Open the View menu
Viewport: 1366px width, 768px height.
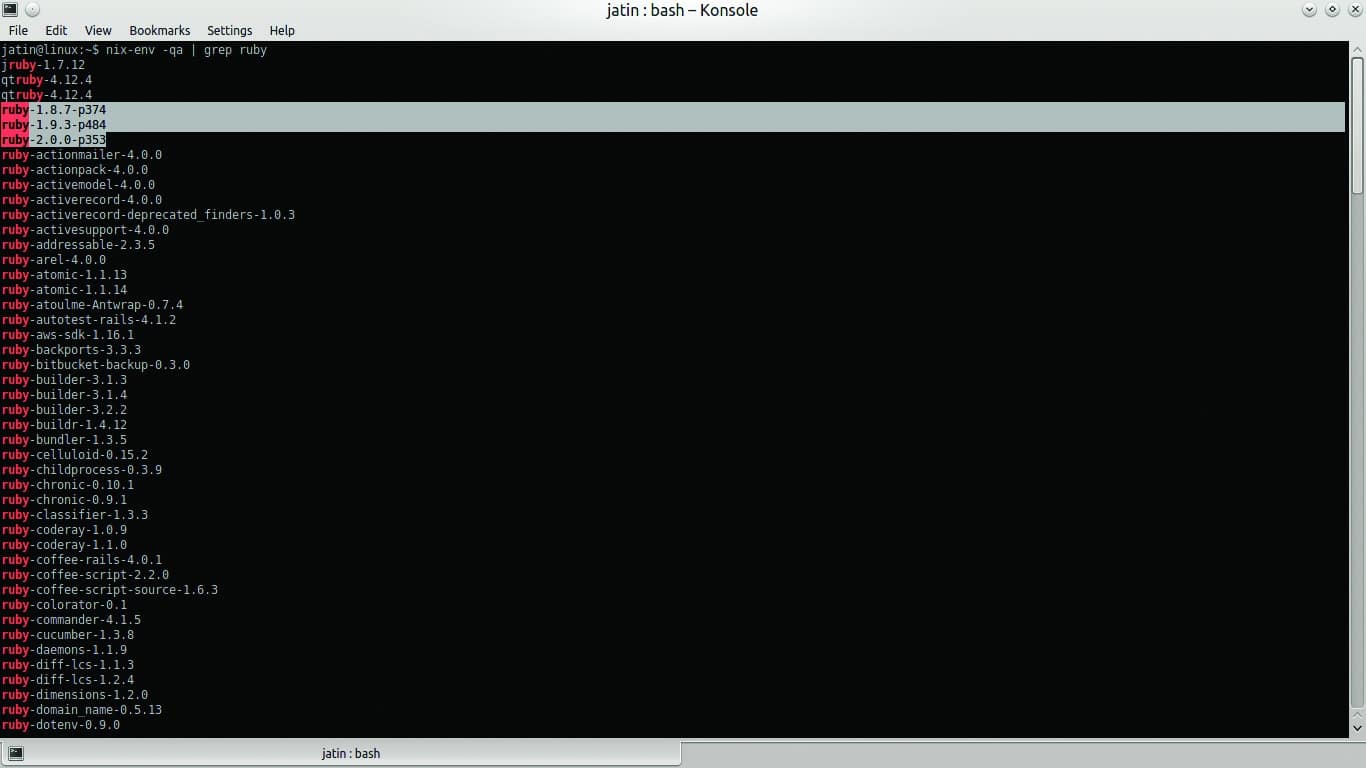98,30
